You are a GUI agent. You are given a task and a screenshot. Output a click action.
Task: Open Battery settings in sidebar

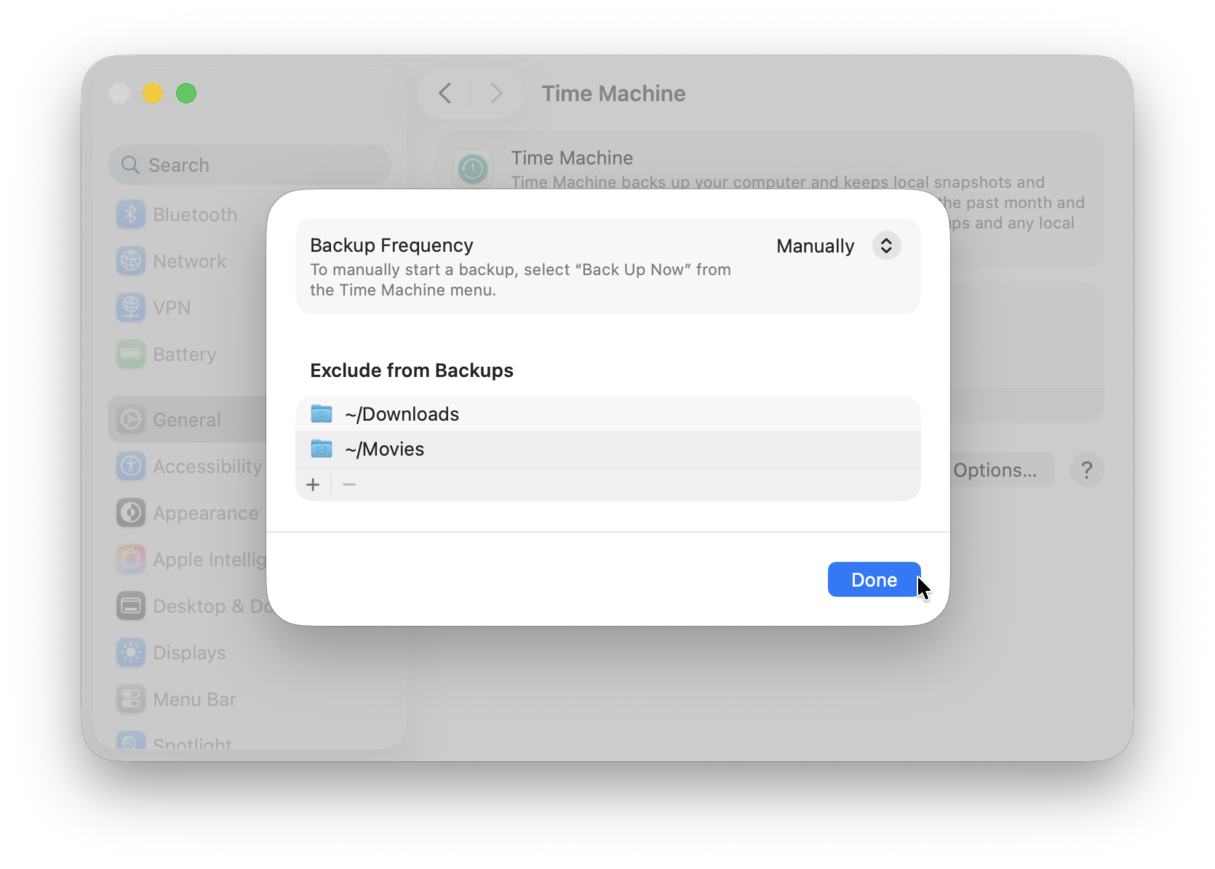click(x=184, y=354)
